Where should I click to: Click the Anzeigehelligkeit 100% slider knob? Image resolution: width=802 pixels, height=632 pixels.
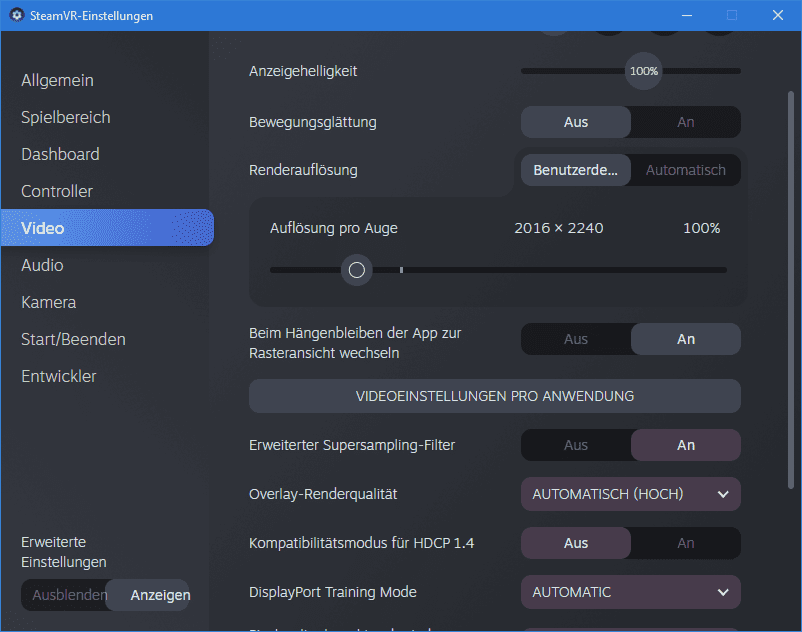point(643,71)
